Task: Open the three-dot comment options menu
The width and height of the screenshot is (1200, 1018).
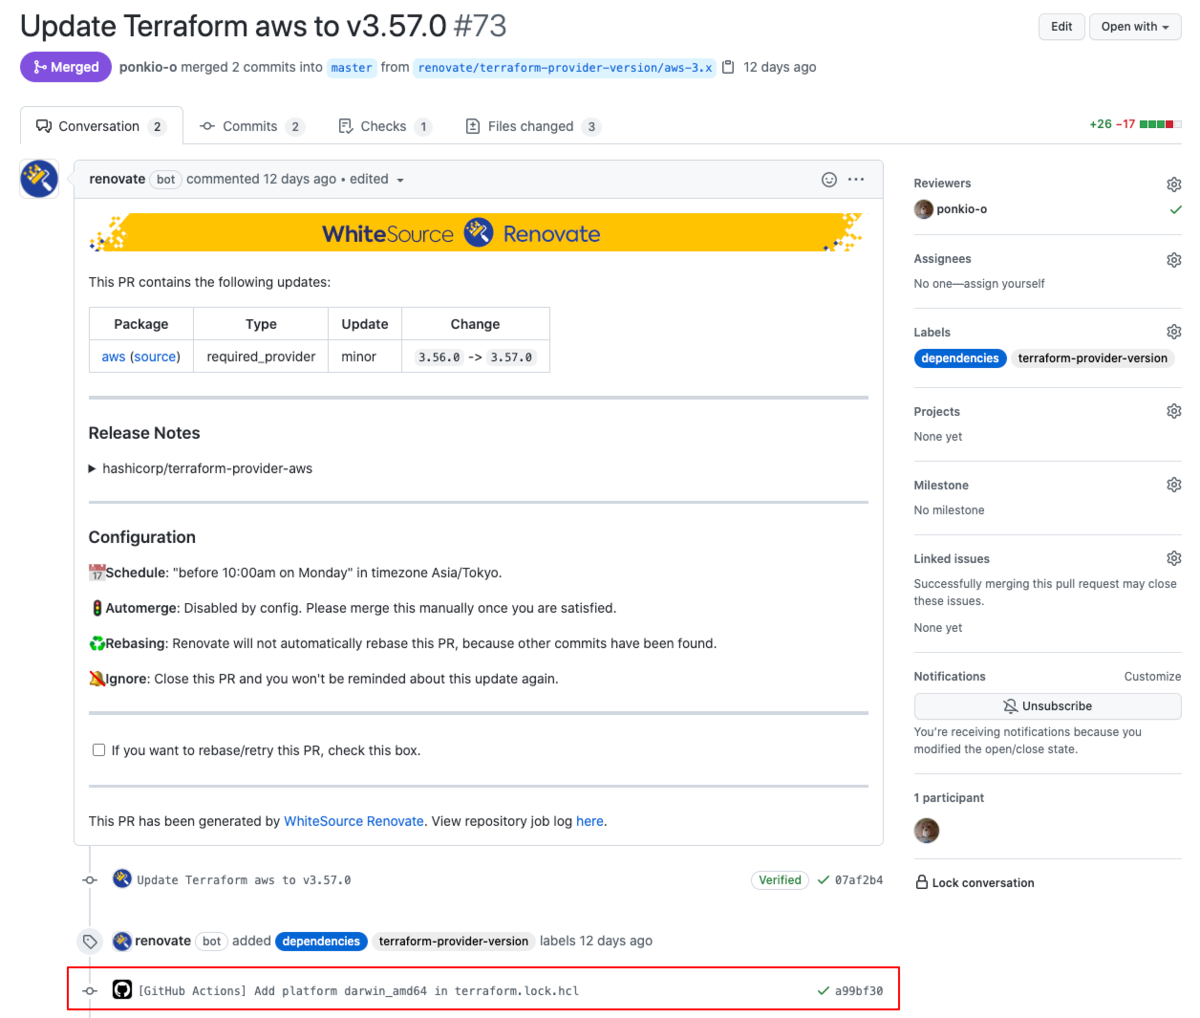Action: coord(856,179)
